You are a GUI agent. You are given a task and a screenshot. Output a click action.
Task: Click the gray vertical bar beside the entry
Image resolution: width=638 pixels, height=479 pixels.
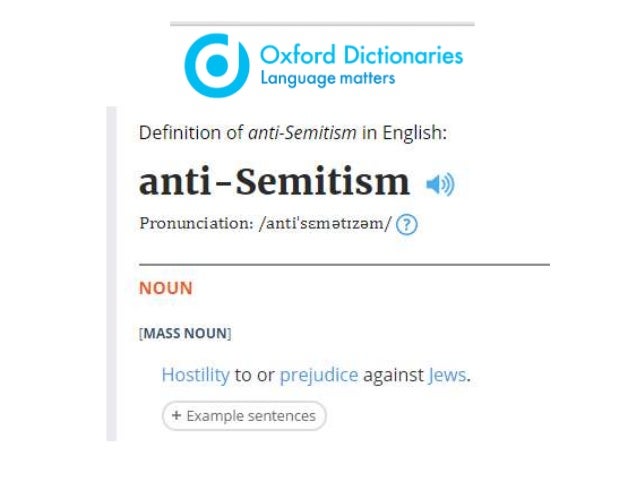click(x=111, y=273)
